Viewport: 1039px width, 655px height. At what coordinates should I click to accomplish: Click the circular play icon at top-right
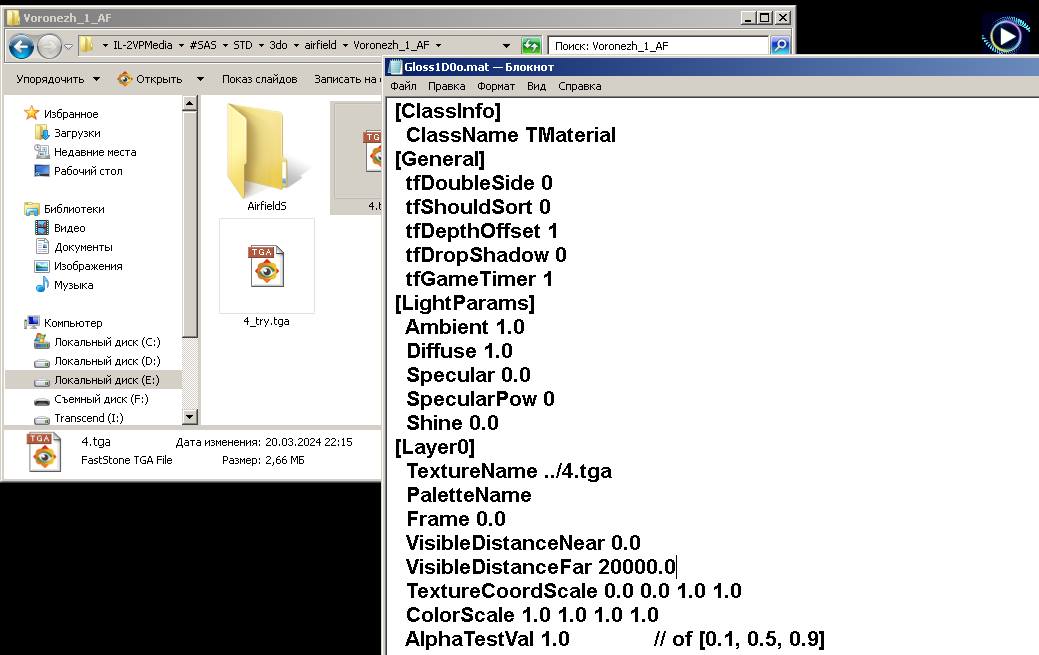coord(1006,36)
